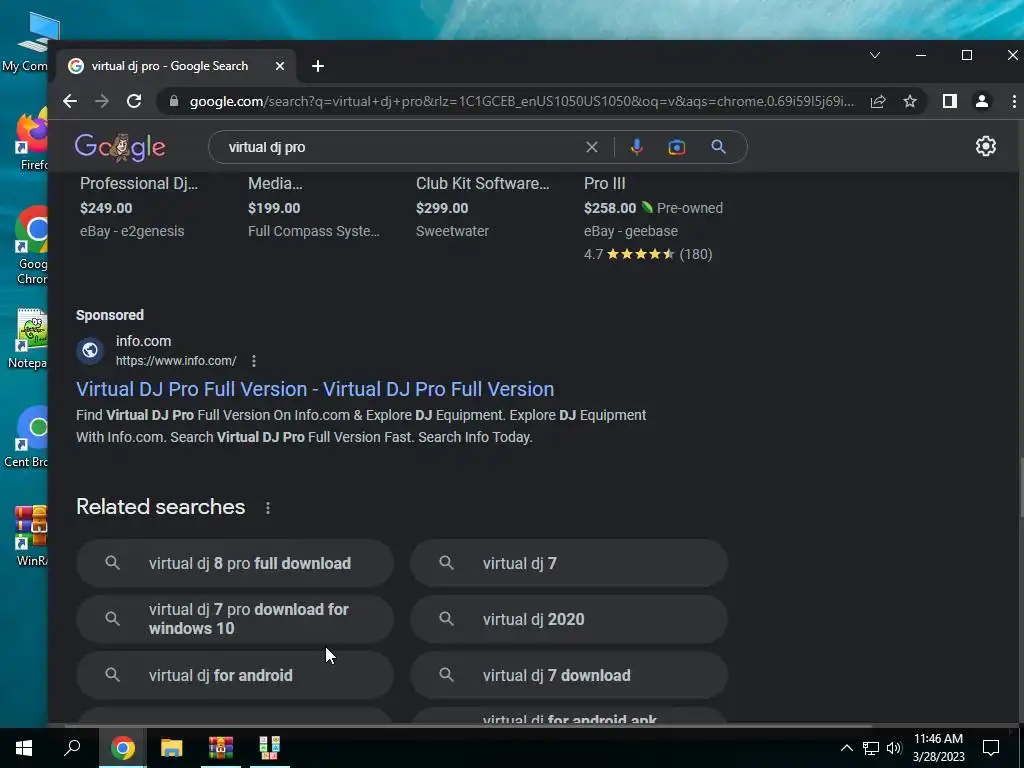The image size is (1024, 768).
Task: Open Google quick settings gear
Action: click(985, 146)
